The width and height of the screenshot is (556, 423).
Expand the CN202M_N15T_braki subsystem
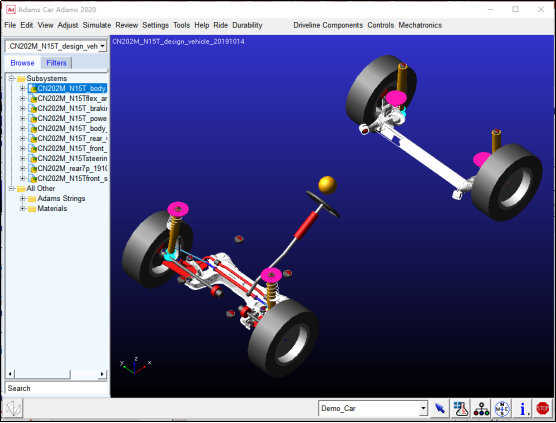click(23, 108)
